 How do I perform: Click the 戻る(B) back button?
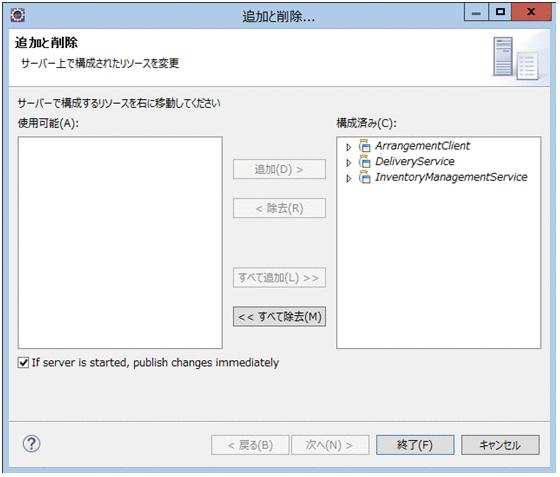tap(250, 445)
